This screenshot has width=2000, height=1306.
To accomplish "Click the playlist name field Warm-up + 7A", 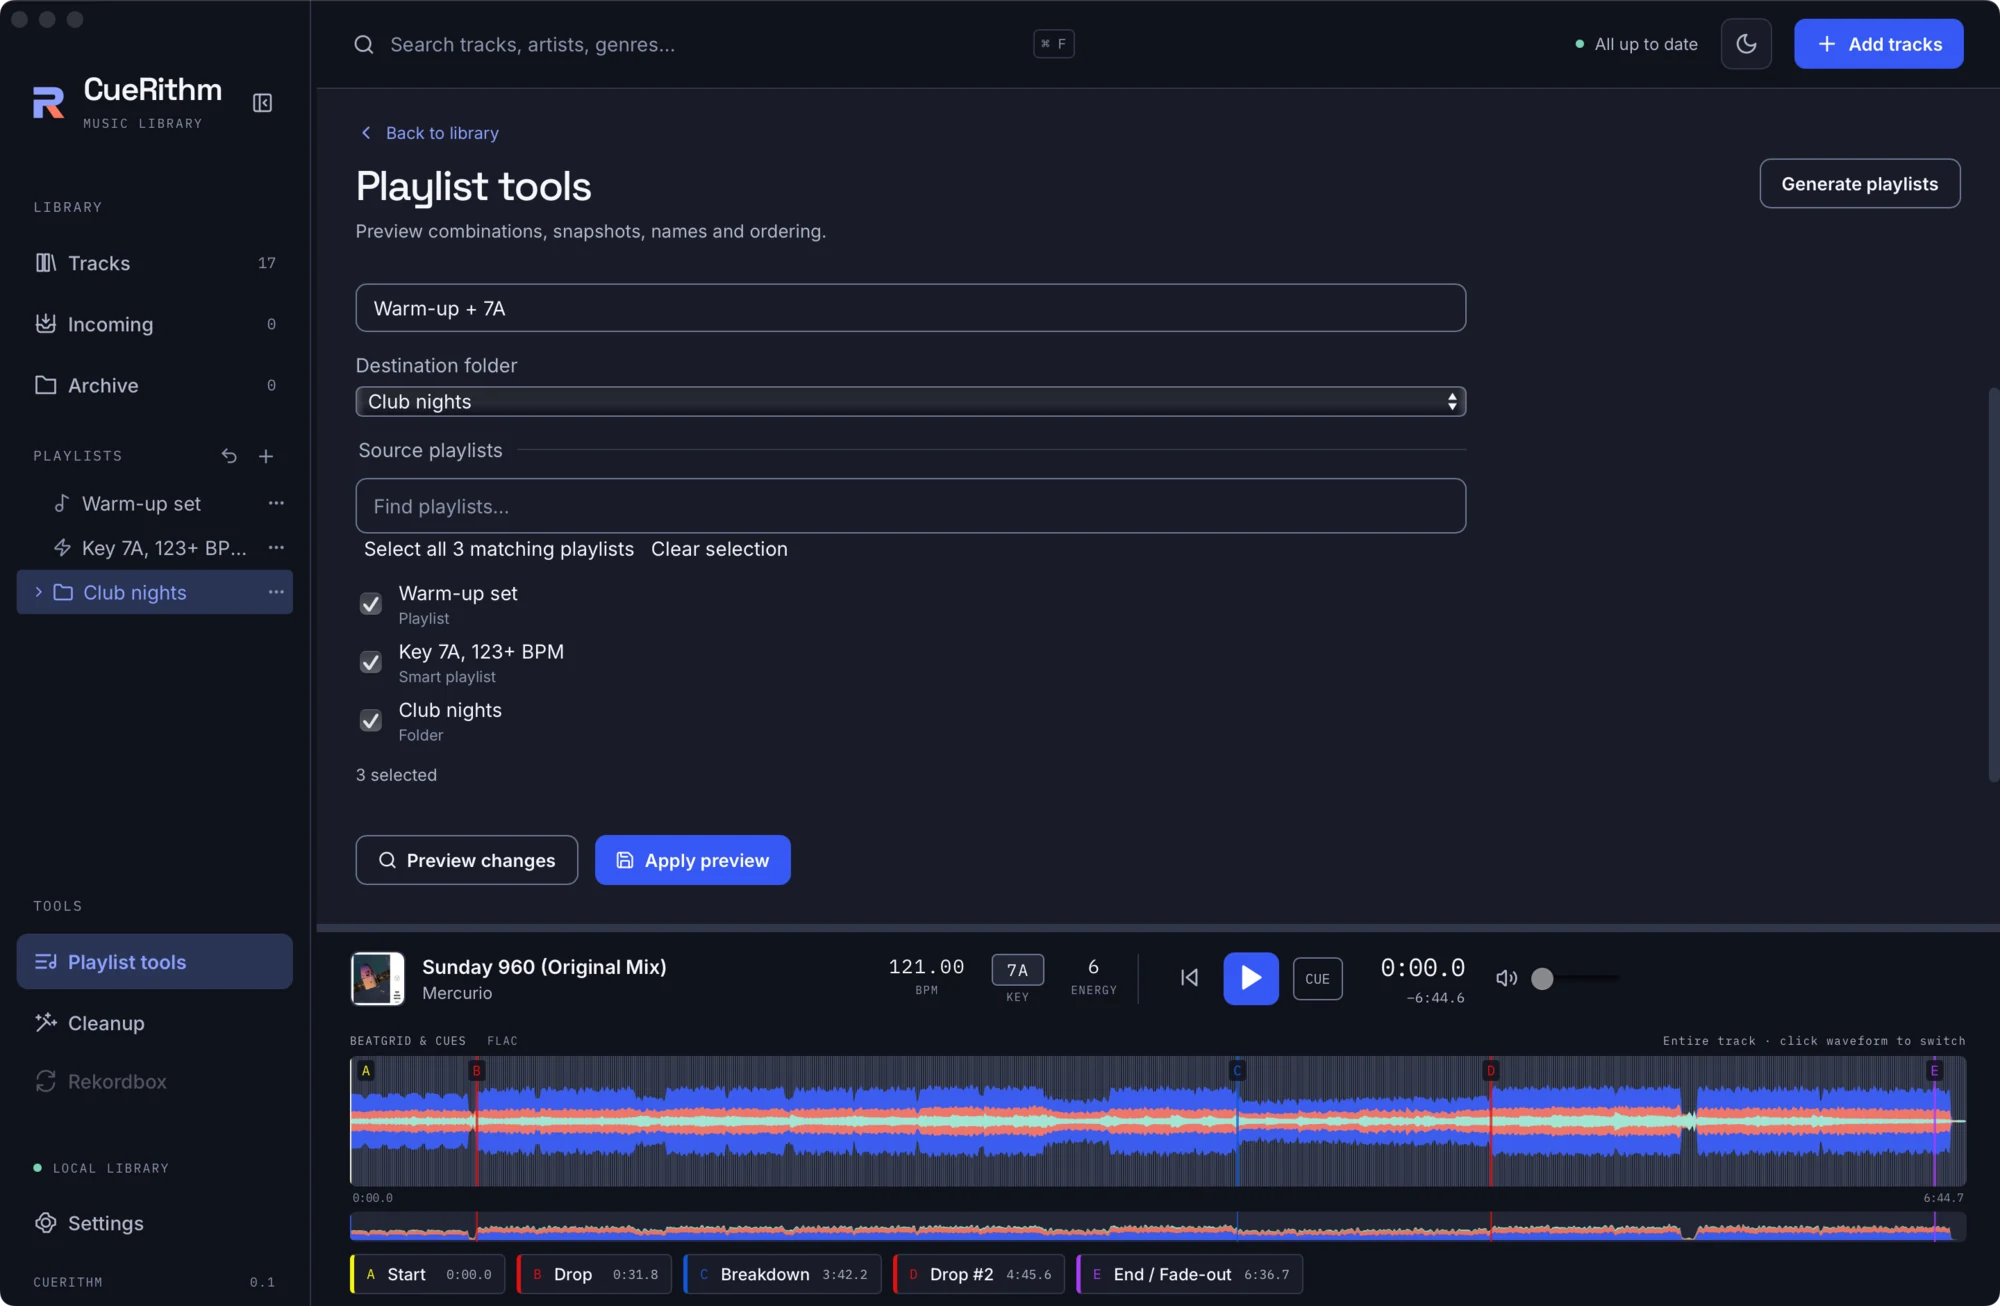I will click(911, 308).
